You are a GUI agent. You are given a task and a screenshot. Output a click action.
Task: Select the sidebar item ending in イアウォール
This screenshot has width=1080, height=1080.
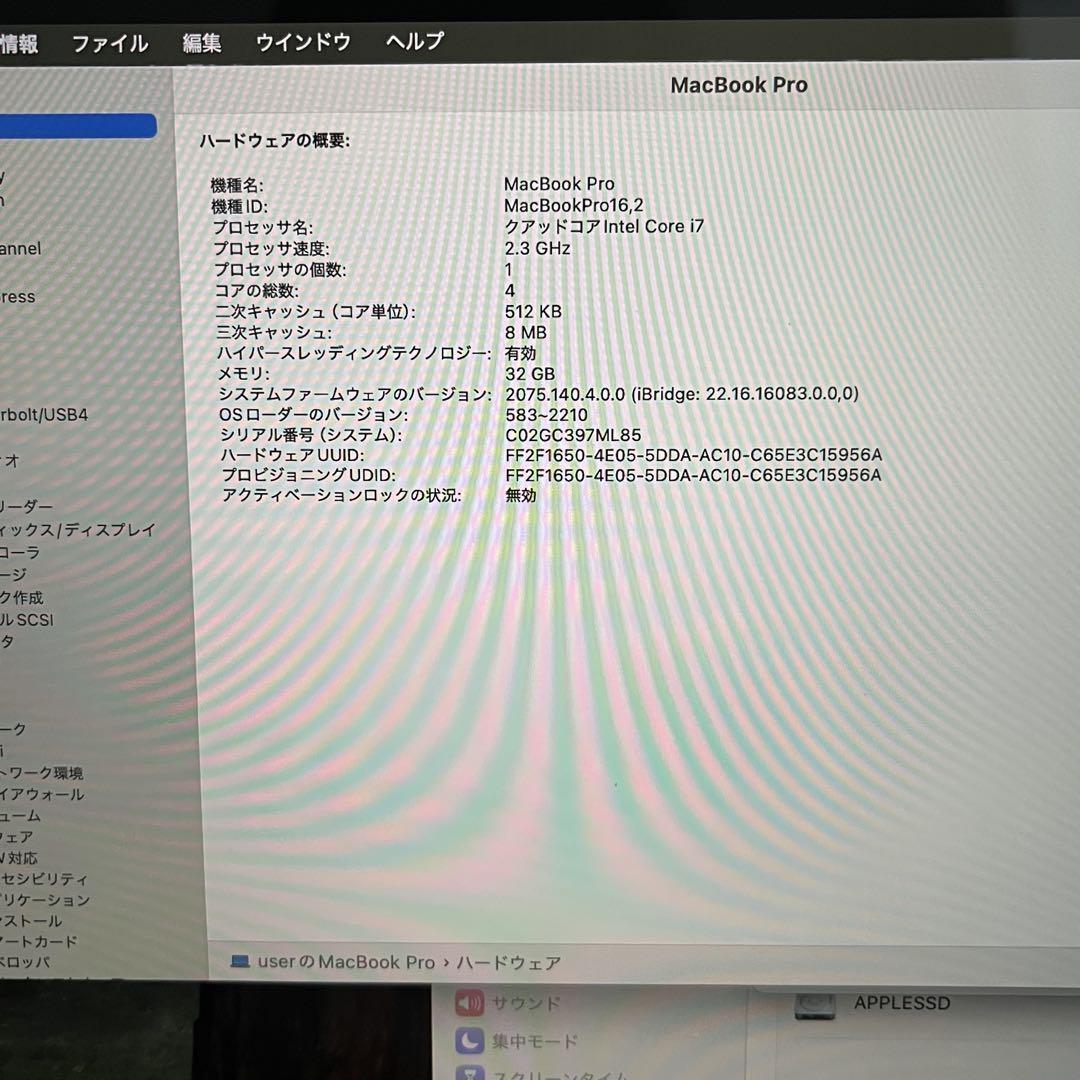(42, 794)
